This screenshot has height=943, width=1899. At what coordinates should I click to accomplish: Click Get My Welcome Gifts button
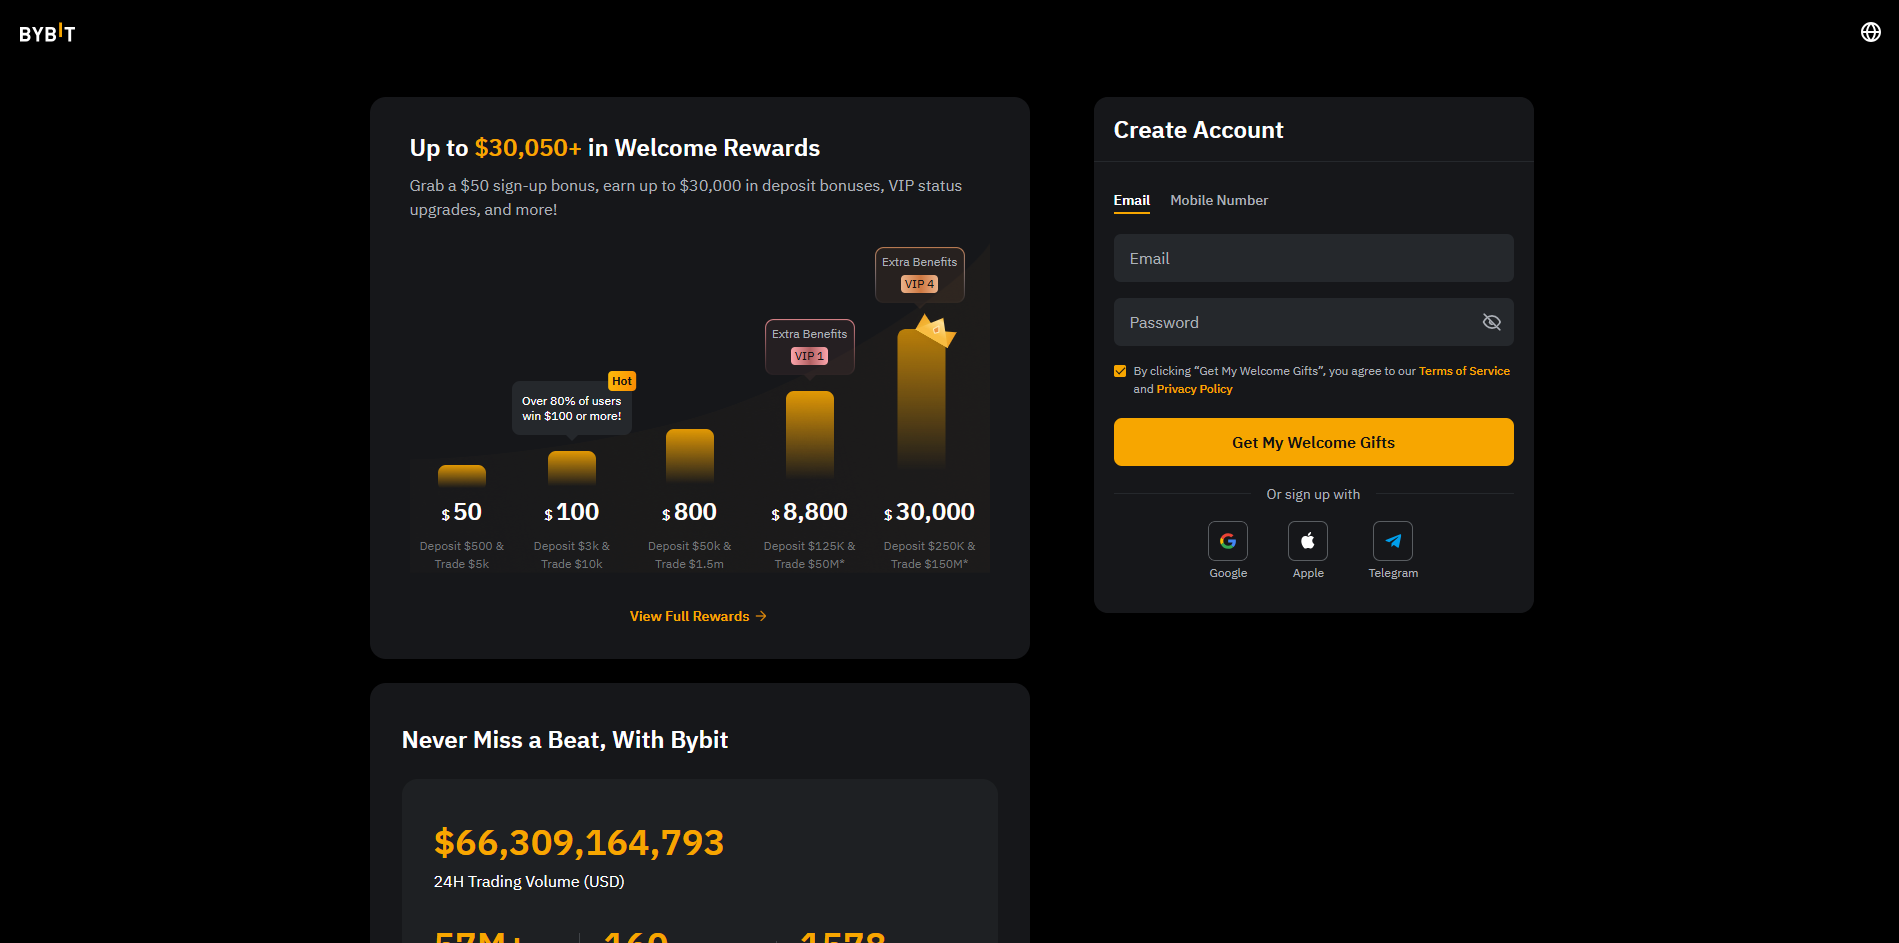(1313, 442)
